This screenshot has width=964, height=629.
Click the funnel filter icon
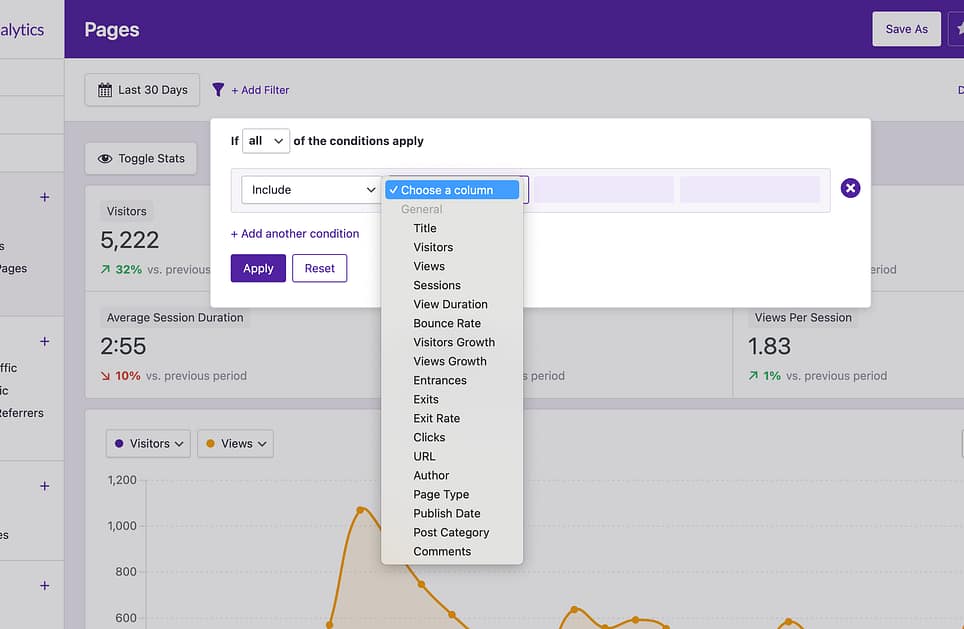click(x=219, y=90)
